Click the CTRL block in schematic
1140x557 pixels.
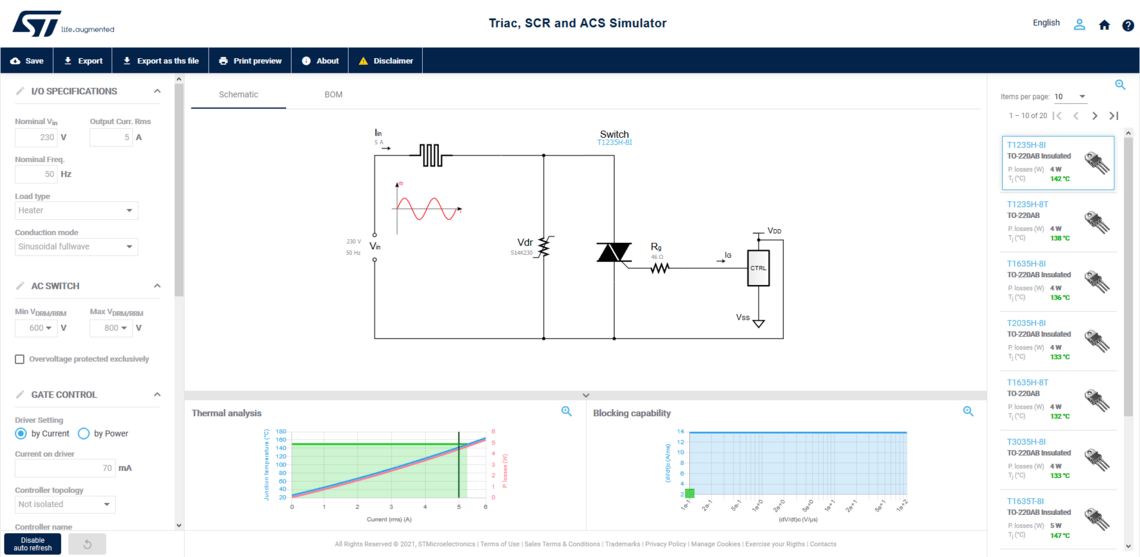(758, 268)
